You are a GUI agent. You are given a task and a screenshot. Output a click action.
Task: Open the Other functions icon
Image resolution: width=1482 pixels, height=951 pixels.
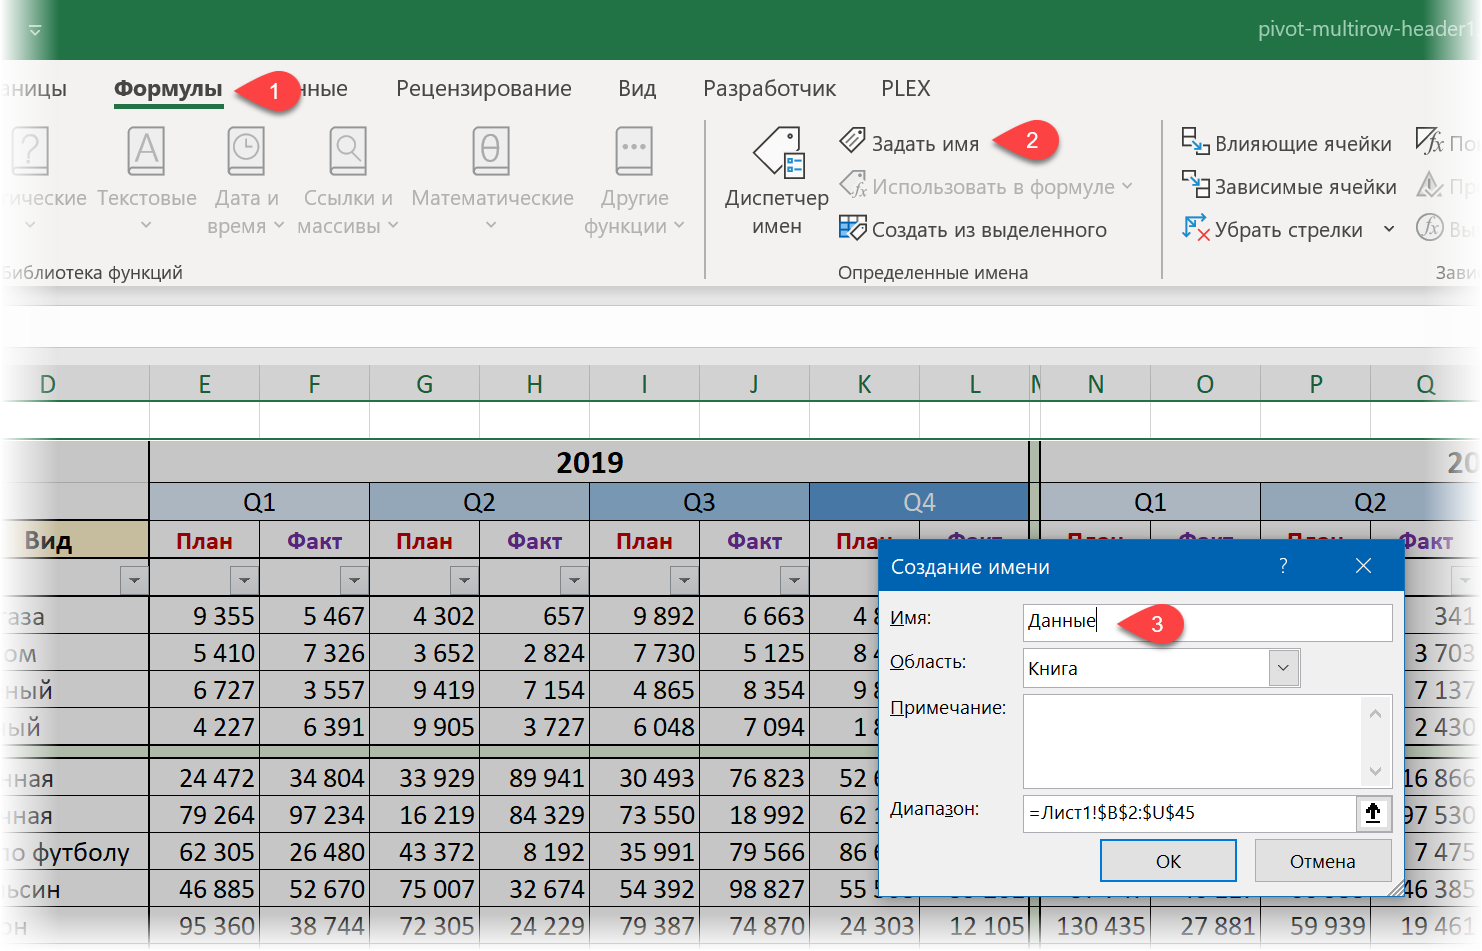point(634,152)
